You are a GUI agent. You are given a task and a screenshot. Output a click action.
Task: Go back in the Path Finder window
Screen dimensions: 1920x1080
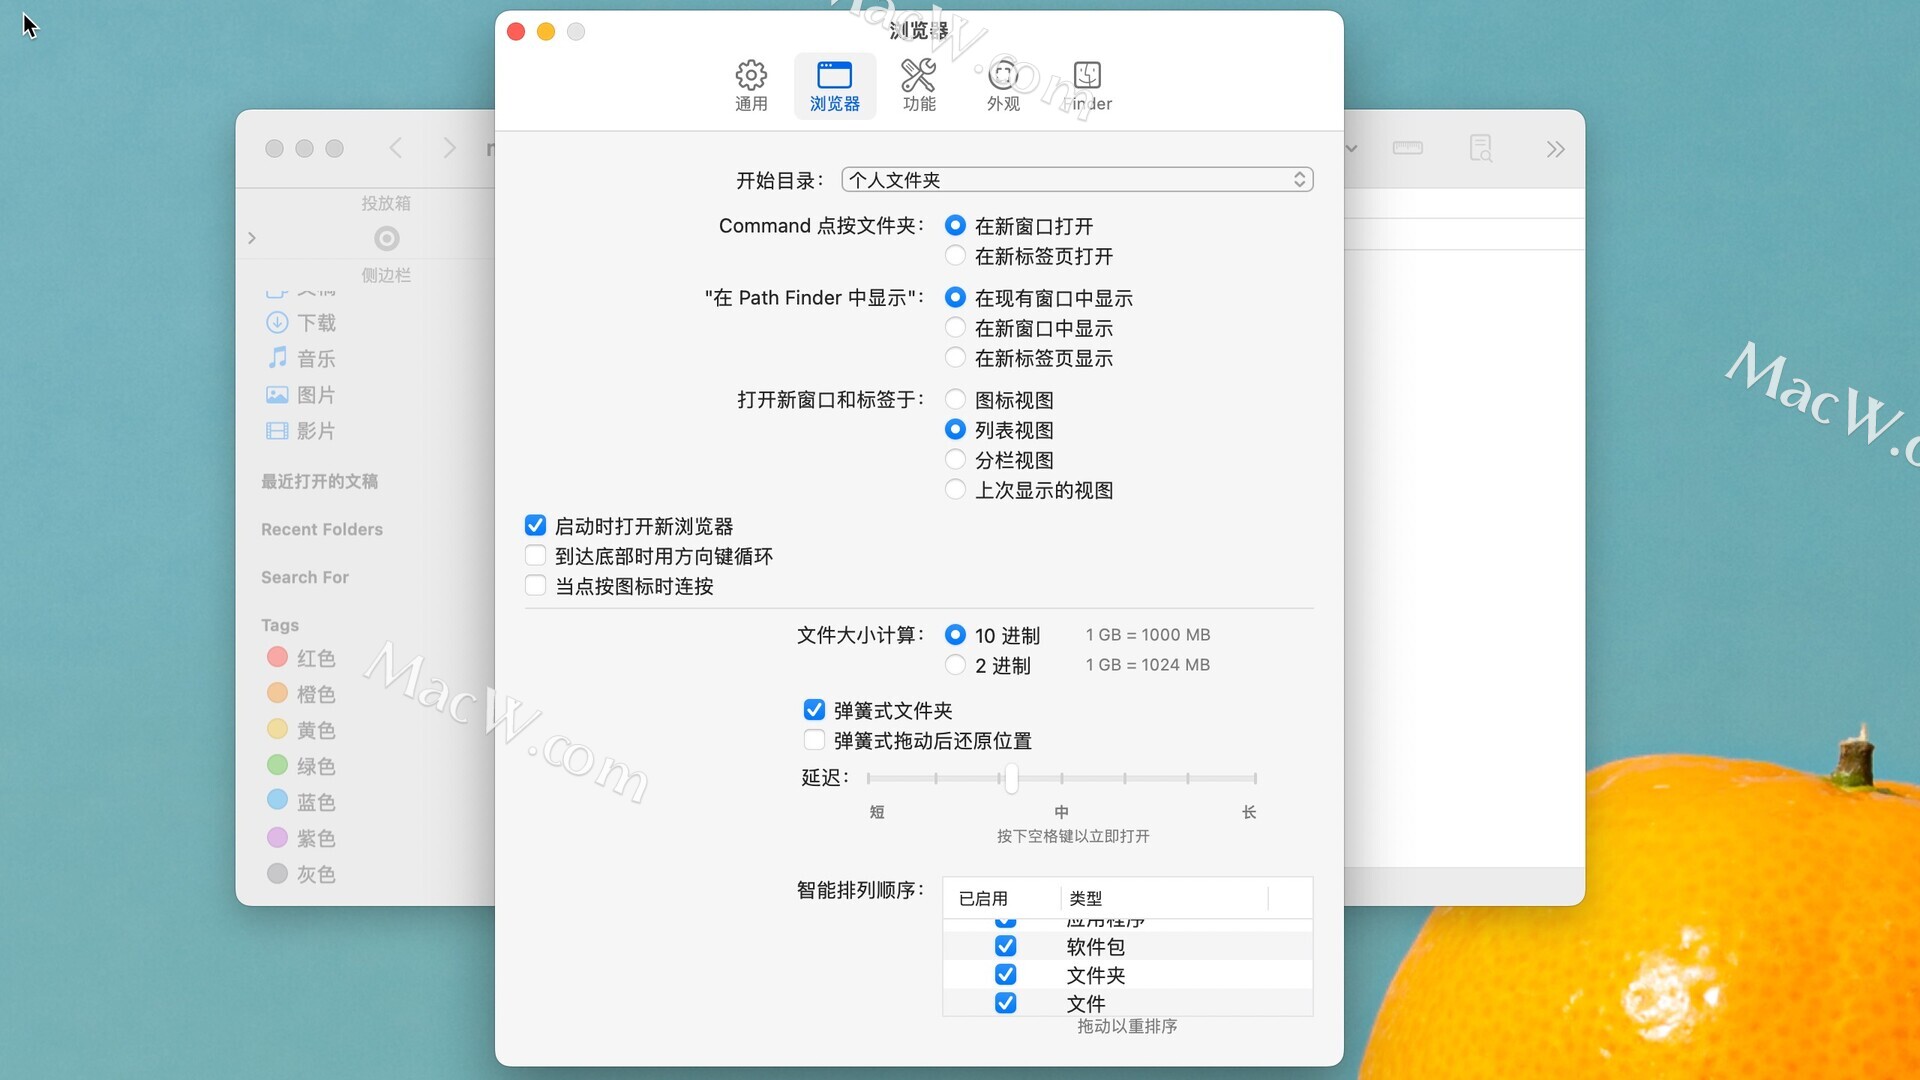tap(396, 148)
